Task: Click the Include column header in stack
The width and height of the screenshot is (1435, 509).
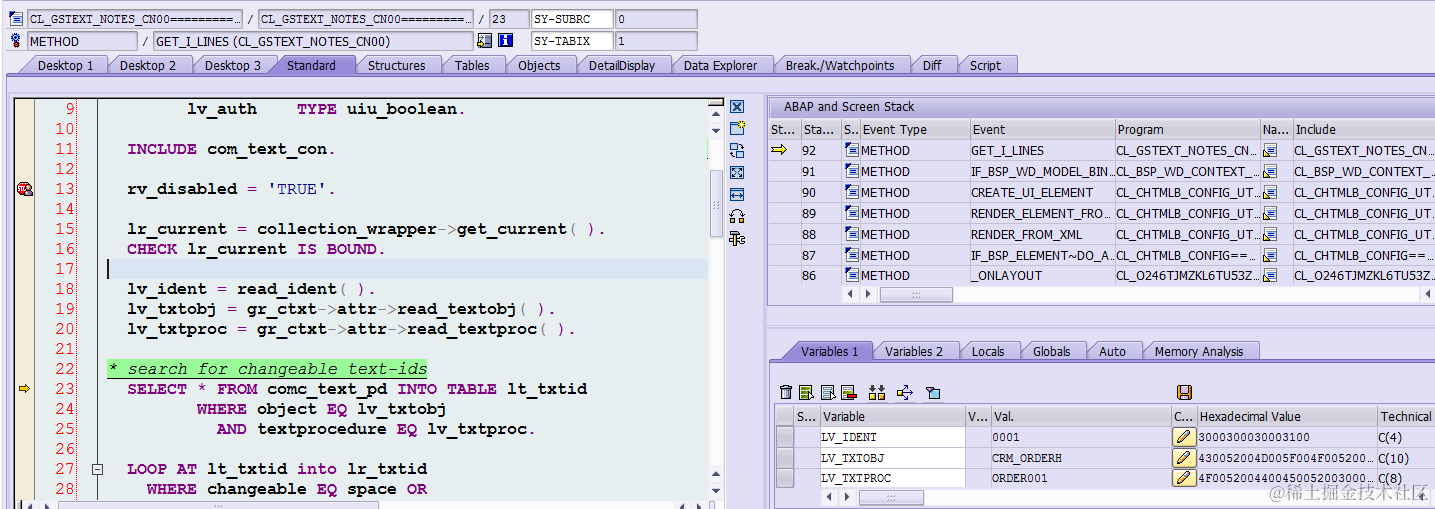Action: [1363, 130]
